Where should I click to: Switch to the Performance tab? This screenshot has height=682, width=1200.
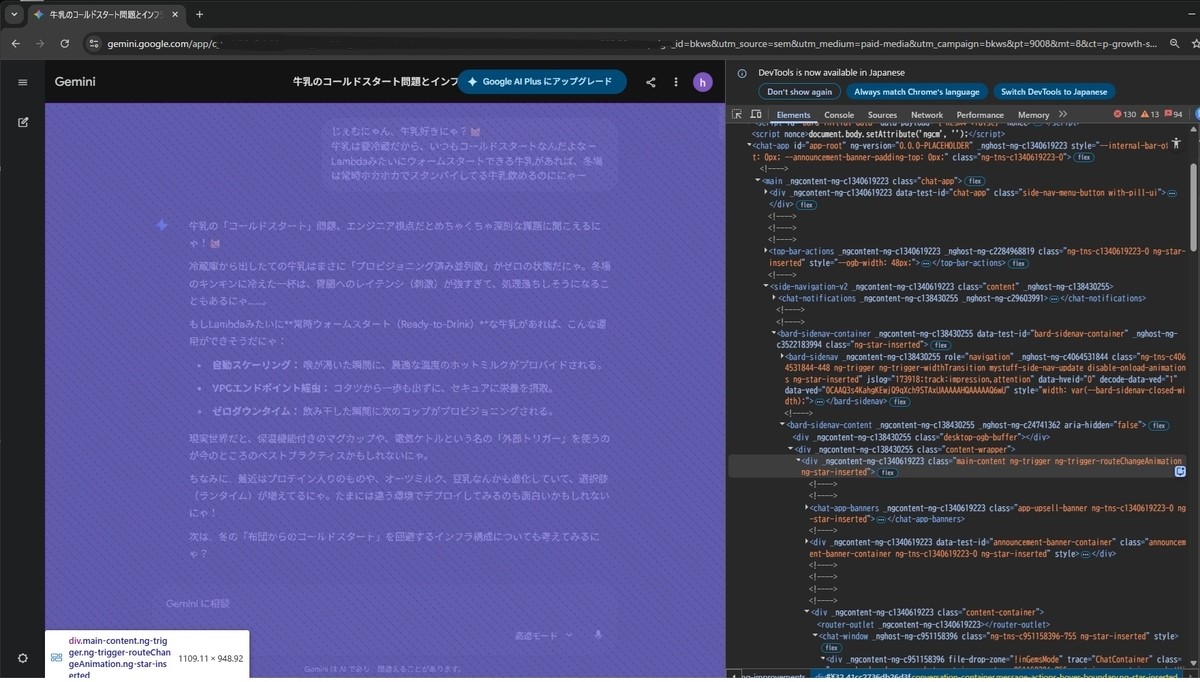point(980,115)
